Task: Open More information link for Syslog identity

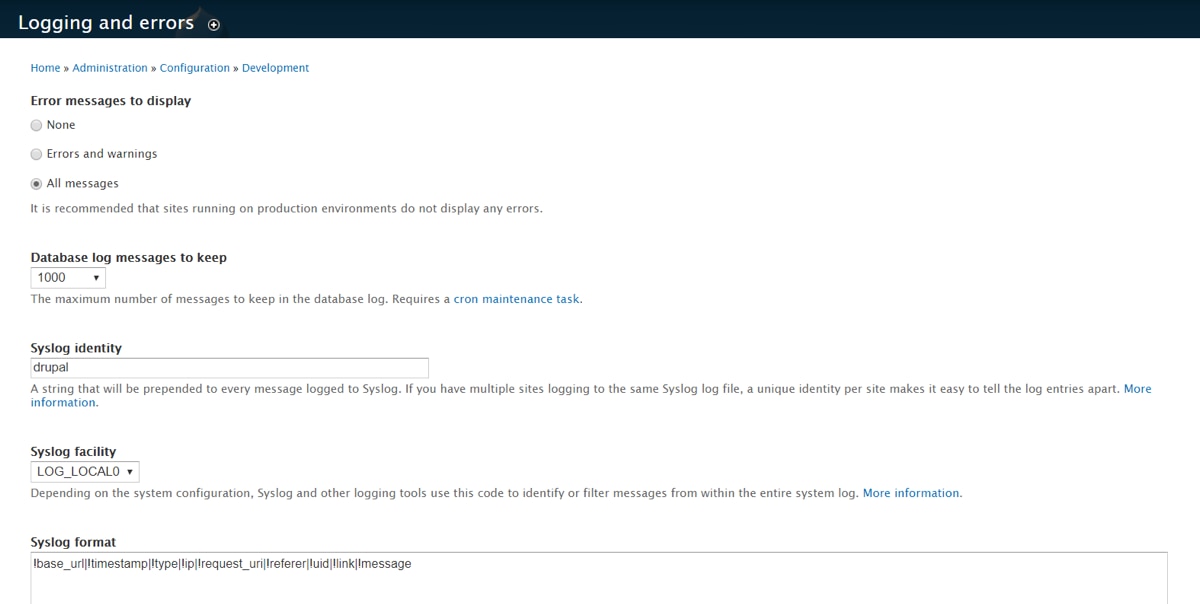Action: coord(1137,388)
